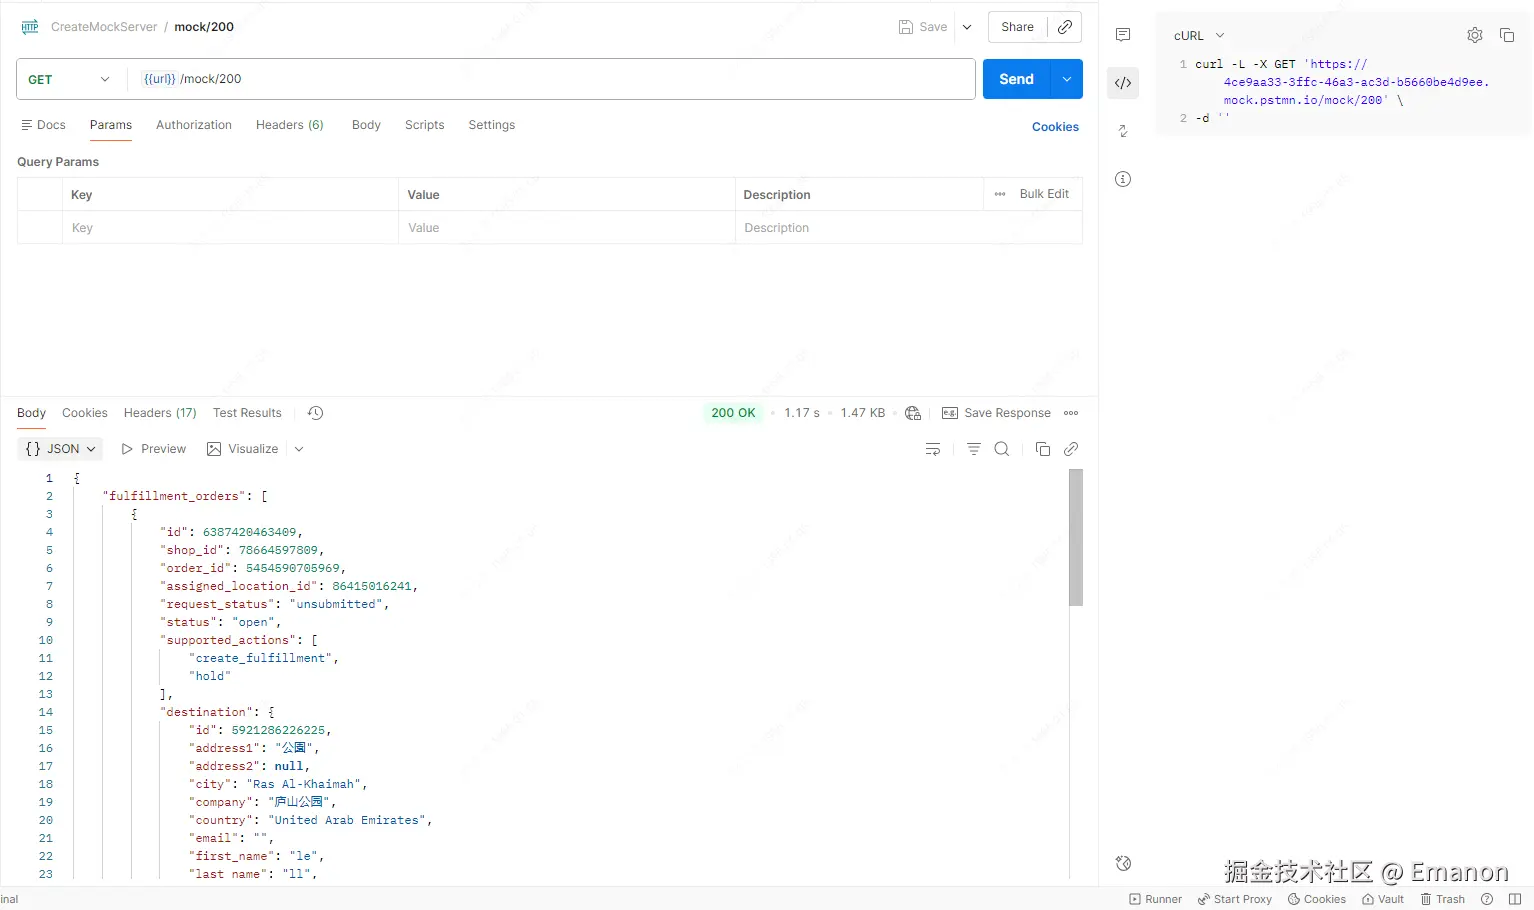Open the GET method dropdown
Image resolution: width=1534 pixels, height=910 pixels.
[69, 79]
